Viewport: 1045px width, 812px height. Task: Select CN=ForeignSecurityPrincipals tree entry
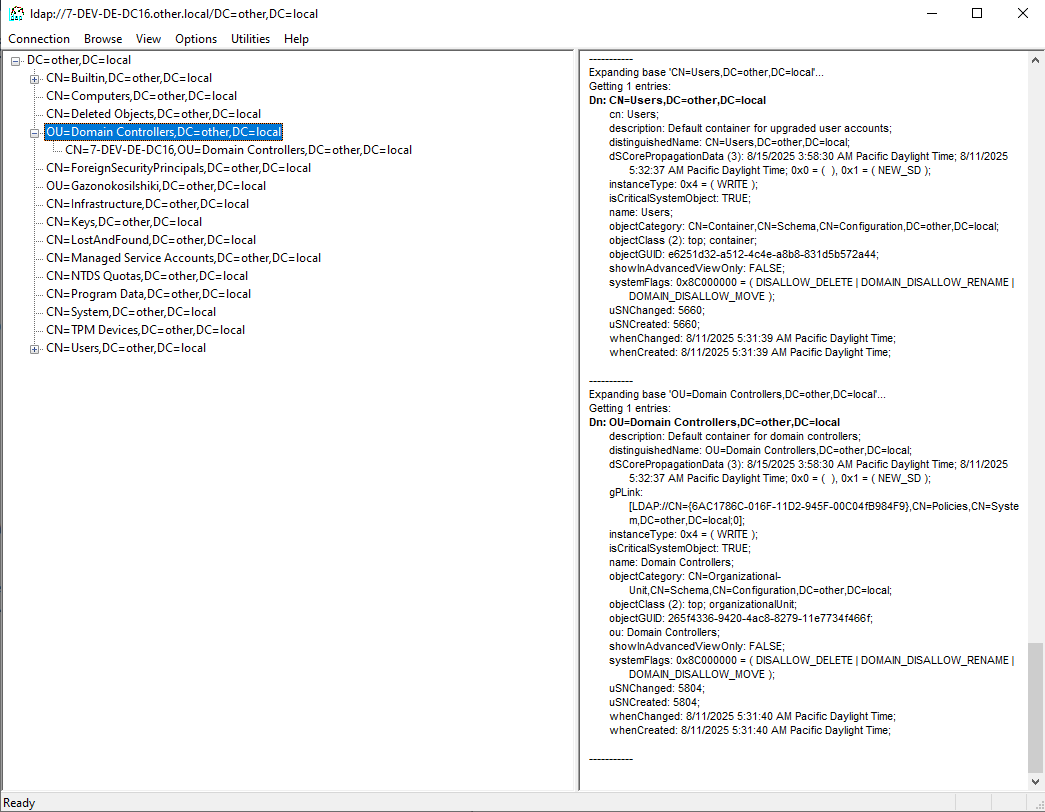click(x=178, y=168)
